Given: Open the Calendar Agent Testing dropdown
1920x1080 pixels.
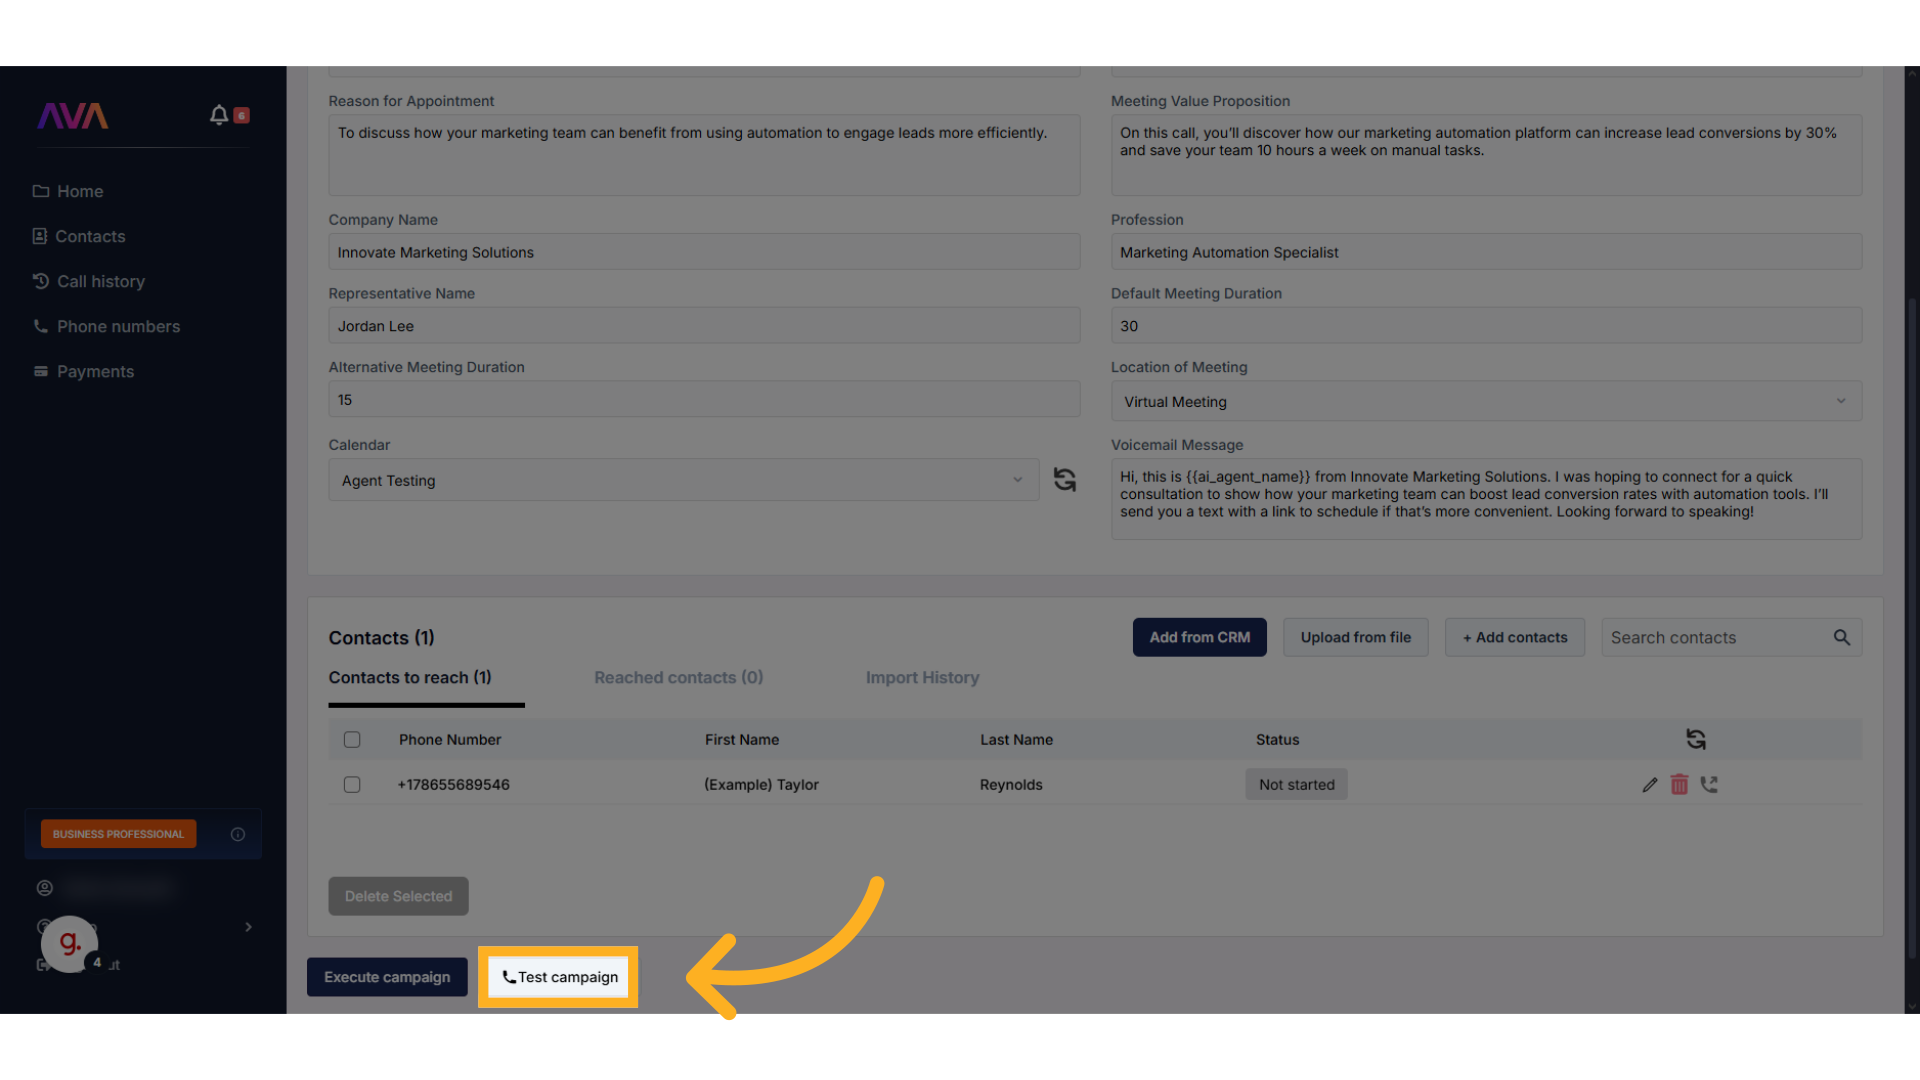Looking at the screenshot, I should 683,480.
